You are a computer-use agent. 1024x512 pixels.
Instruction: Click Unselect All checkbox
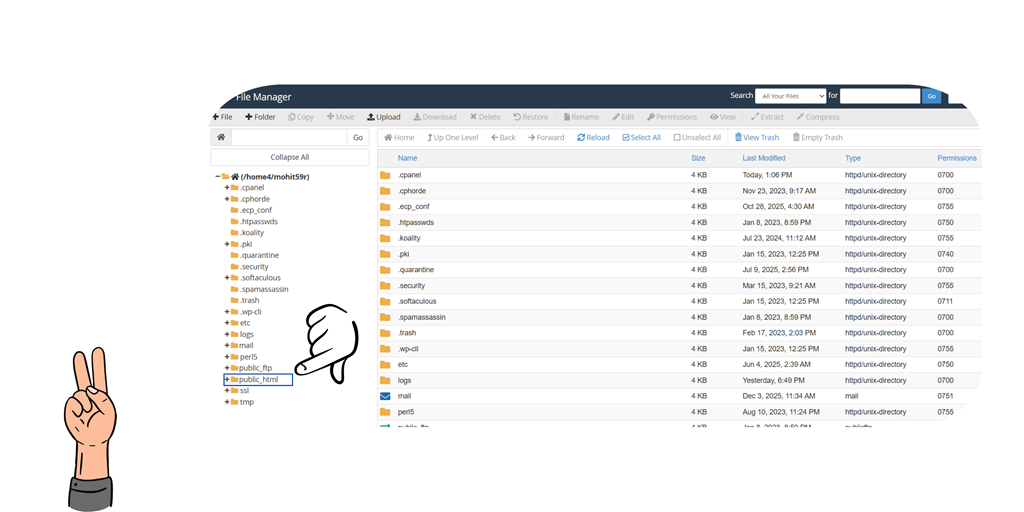[x=696, y=137]
